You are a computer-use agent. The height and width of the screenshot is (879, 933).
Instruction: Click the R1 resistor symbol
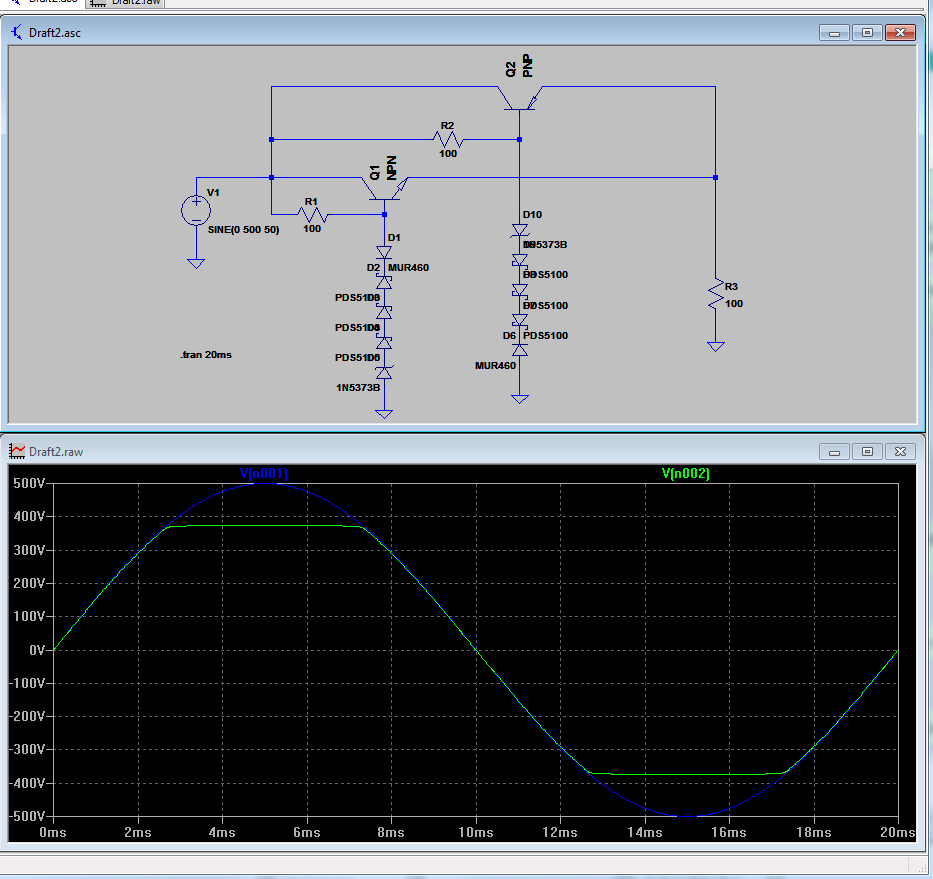point(313,214)
